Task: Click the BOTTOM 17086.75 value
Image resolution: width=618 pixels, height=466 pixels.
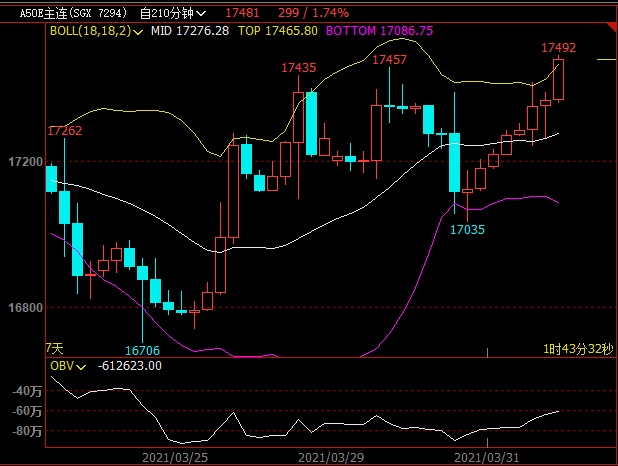Action: pos(380,31)
